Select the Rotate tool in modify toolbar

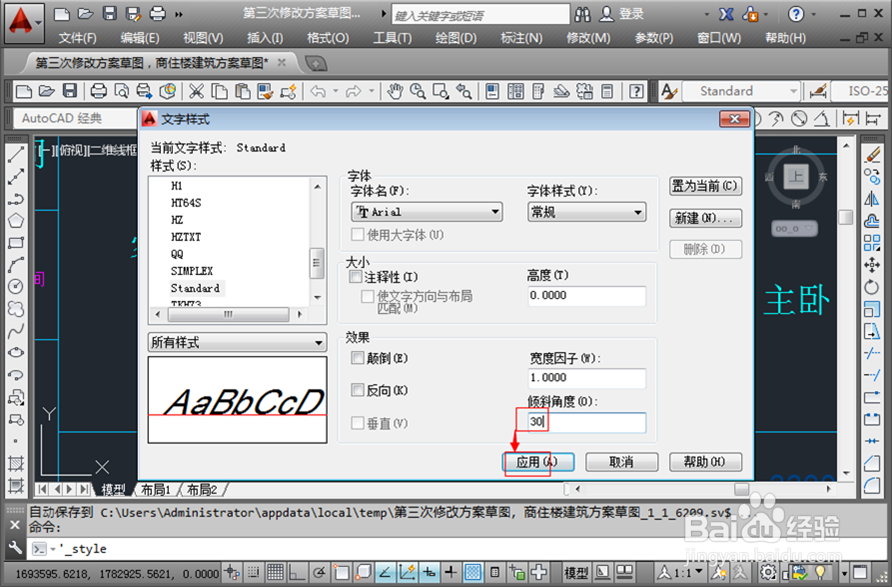coord(872,287)
